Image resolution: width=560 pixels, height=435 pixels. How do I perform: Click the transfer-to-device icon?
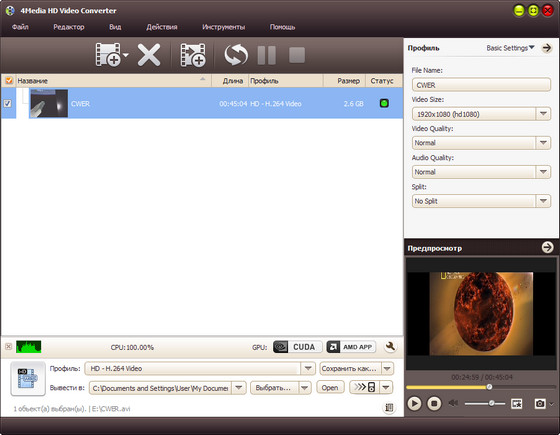point(365,387)
